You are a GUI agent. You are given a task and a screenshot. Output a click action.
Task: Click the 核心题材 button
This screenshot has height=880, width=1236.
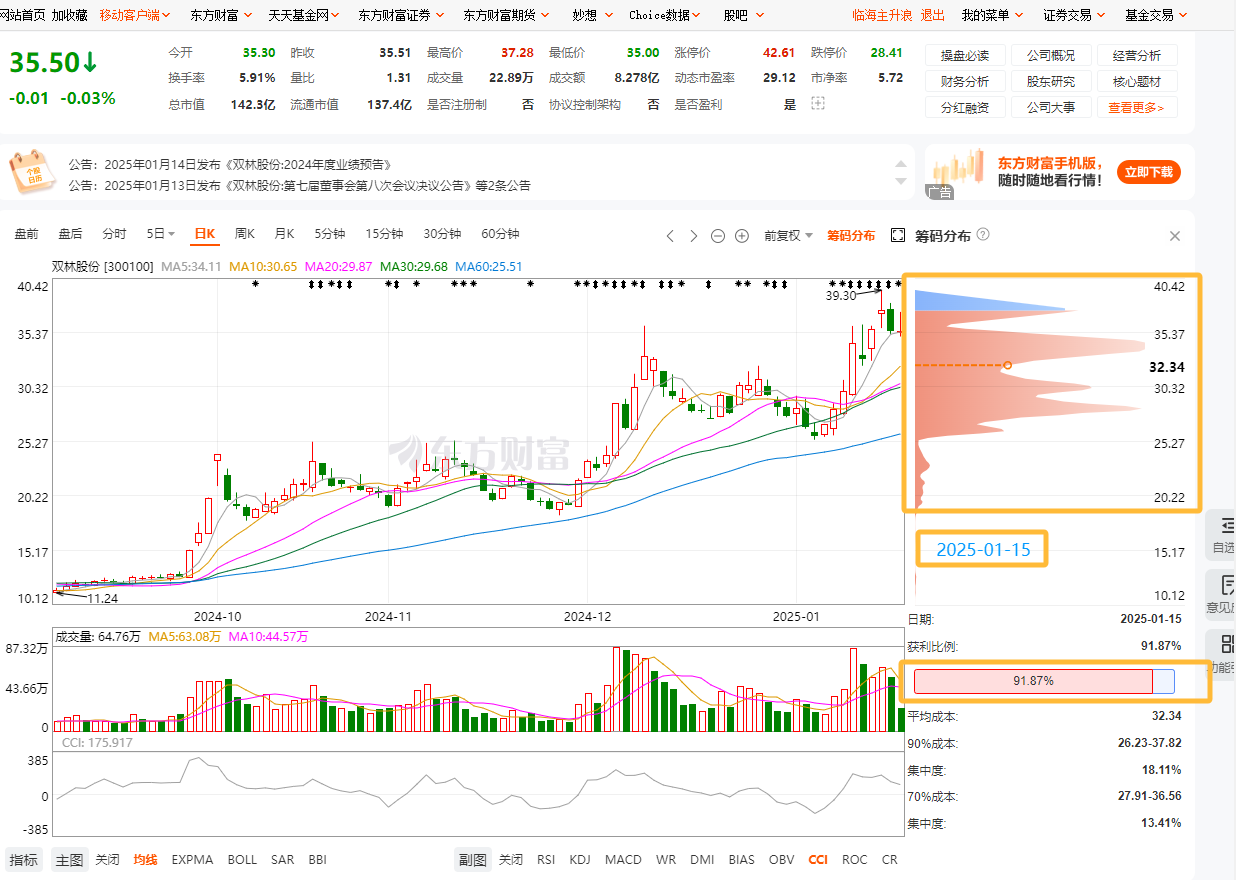pos(1137,81)
